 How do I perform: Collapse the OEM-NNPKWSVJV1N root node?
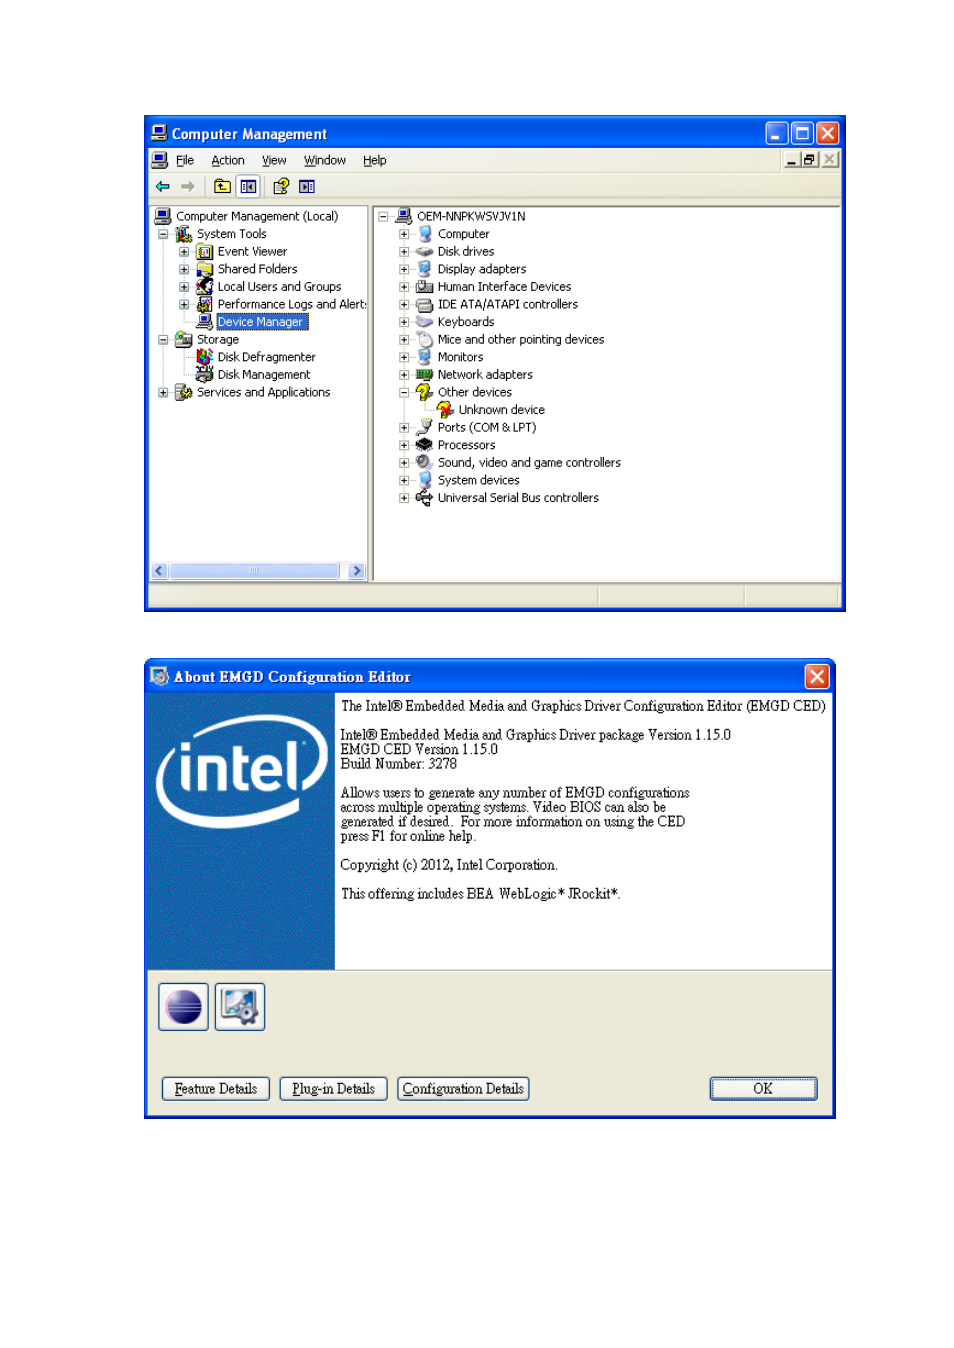[383, 216]
